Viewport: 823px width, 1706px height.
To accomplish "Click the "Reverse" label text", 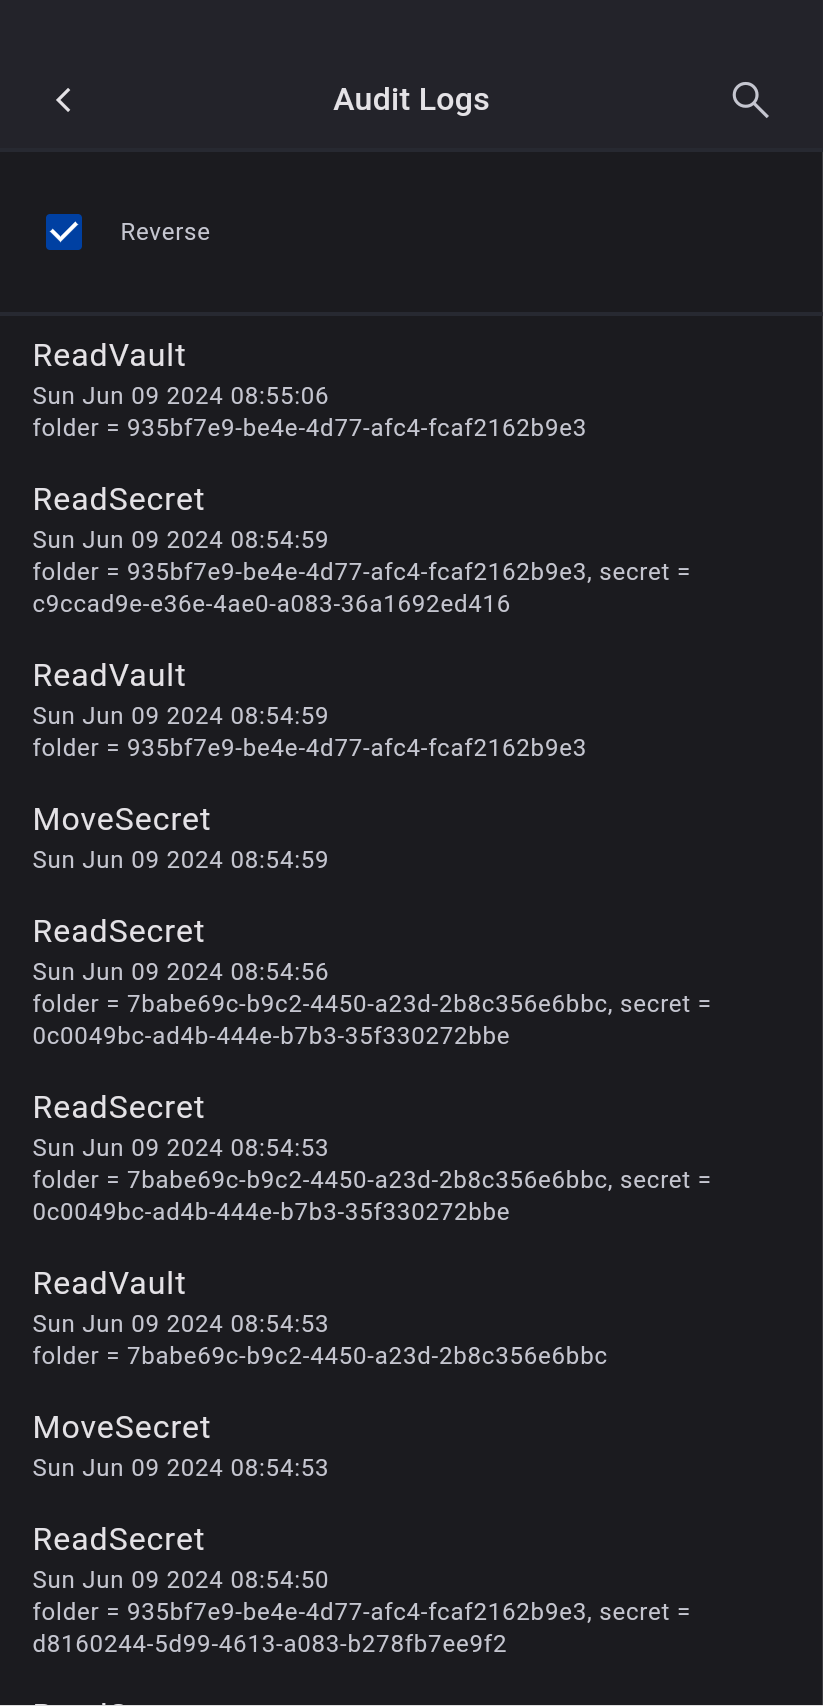I will (x=165, y=232).
